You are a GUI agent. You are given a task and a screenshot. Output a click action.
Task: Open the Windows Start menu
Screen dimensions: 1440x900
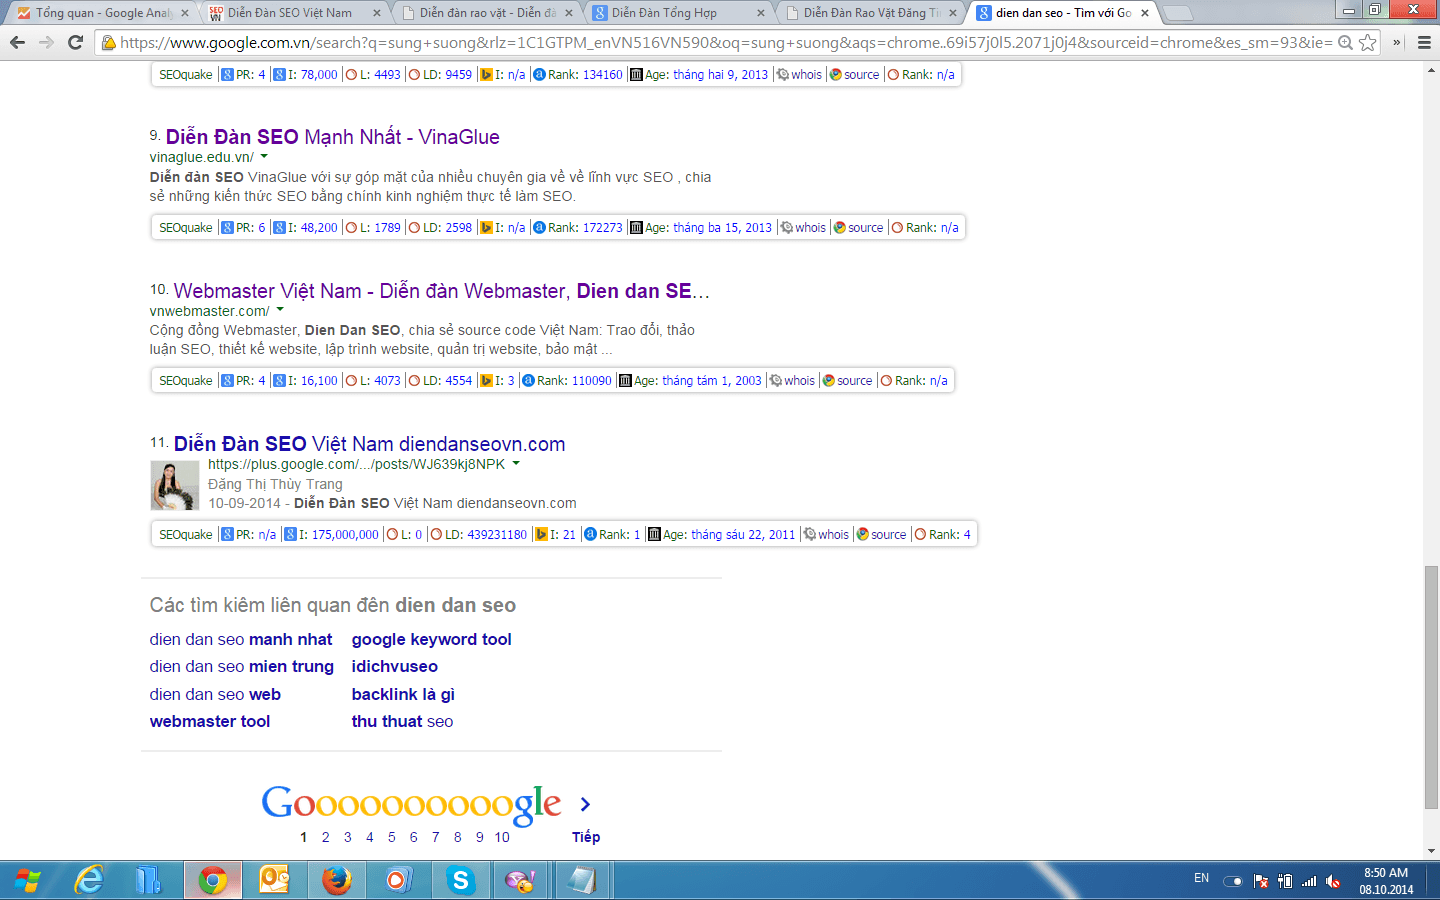[28, 881]
